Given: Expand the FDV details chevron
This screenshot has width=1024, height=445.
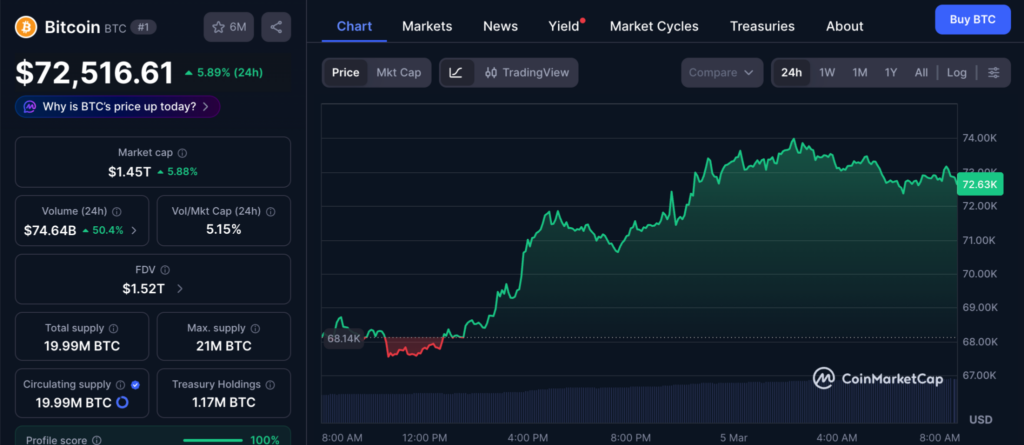Looking at the screenshot, I should coord(180,289).
